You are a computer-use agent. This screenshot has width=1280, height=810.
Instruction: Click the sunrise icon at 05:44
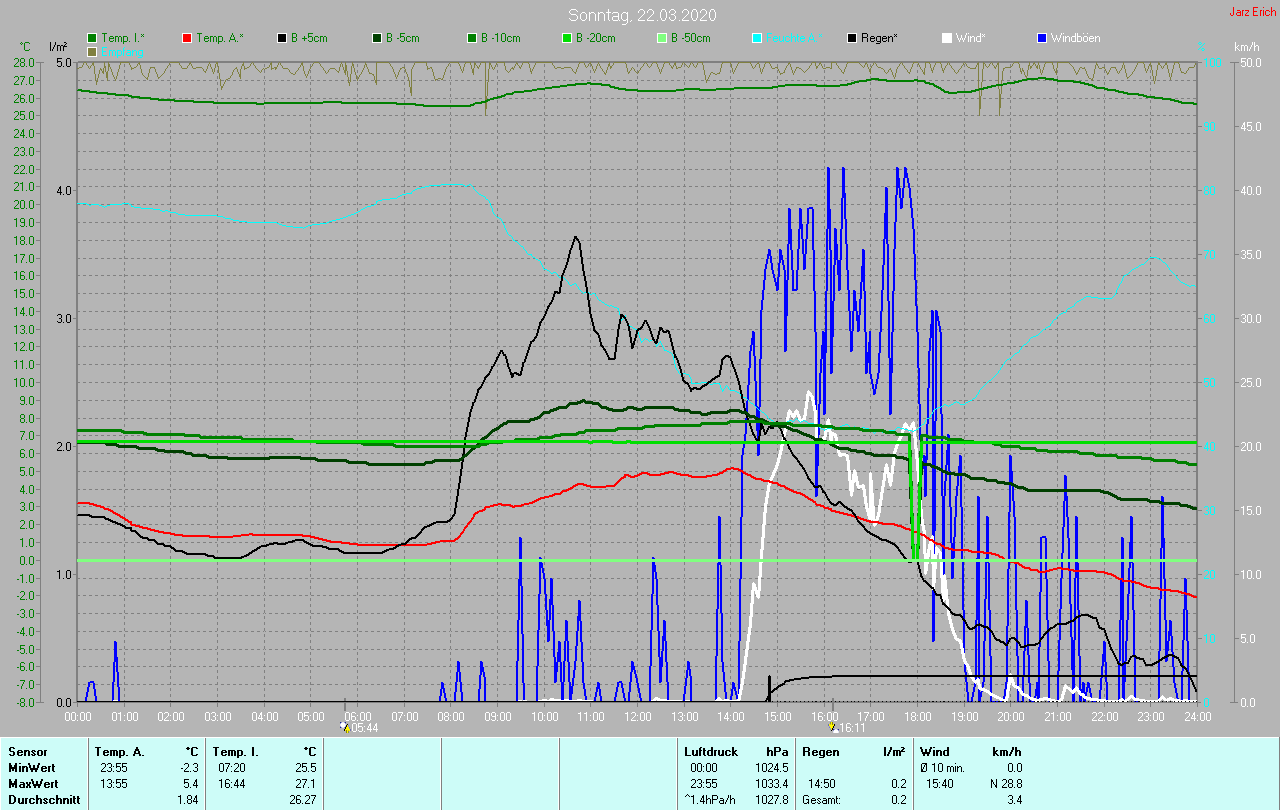344,727
